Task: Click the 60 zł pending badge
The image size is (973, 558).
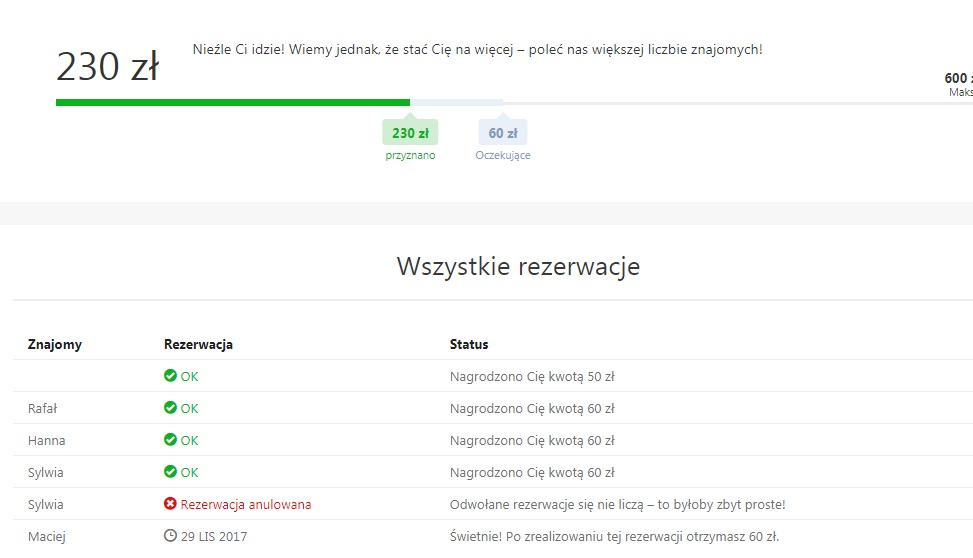Action: click(x=503, y=133)
